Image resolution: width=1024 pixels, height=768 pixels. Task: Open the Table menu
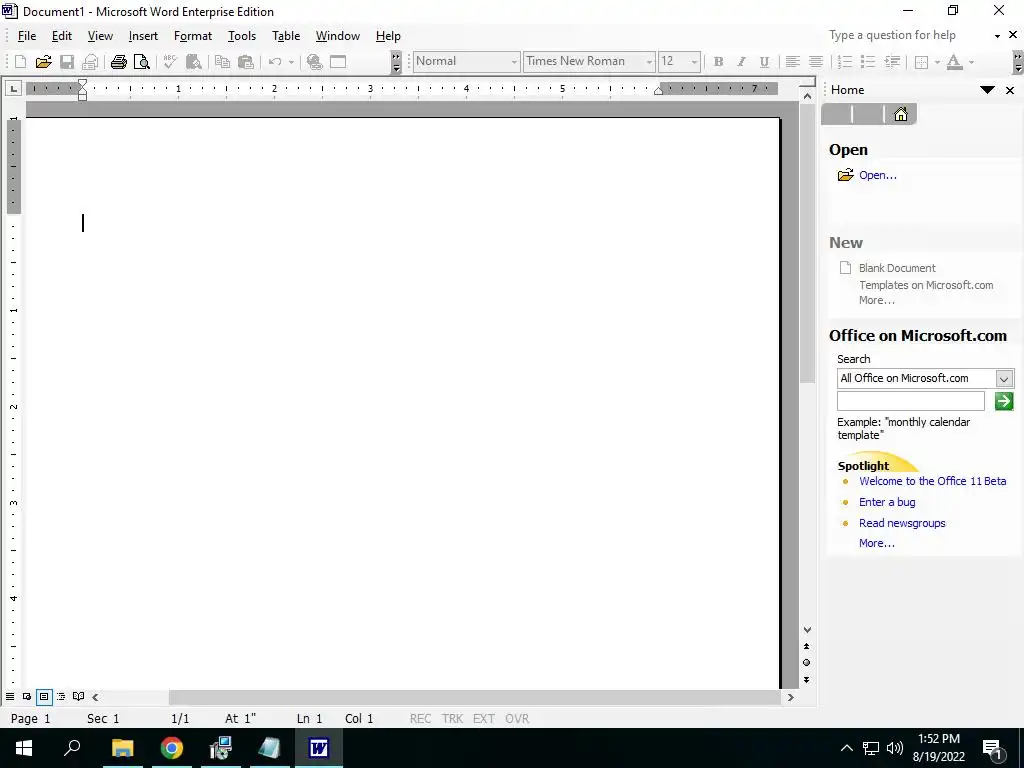click(286, 36)
